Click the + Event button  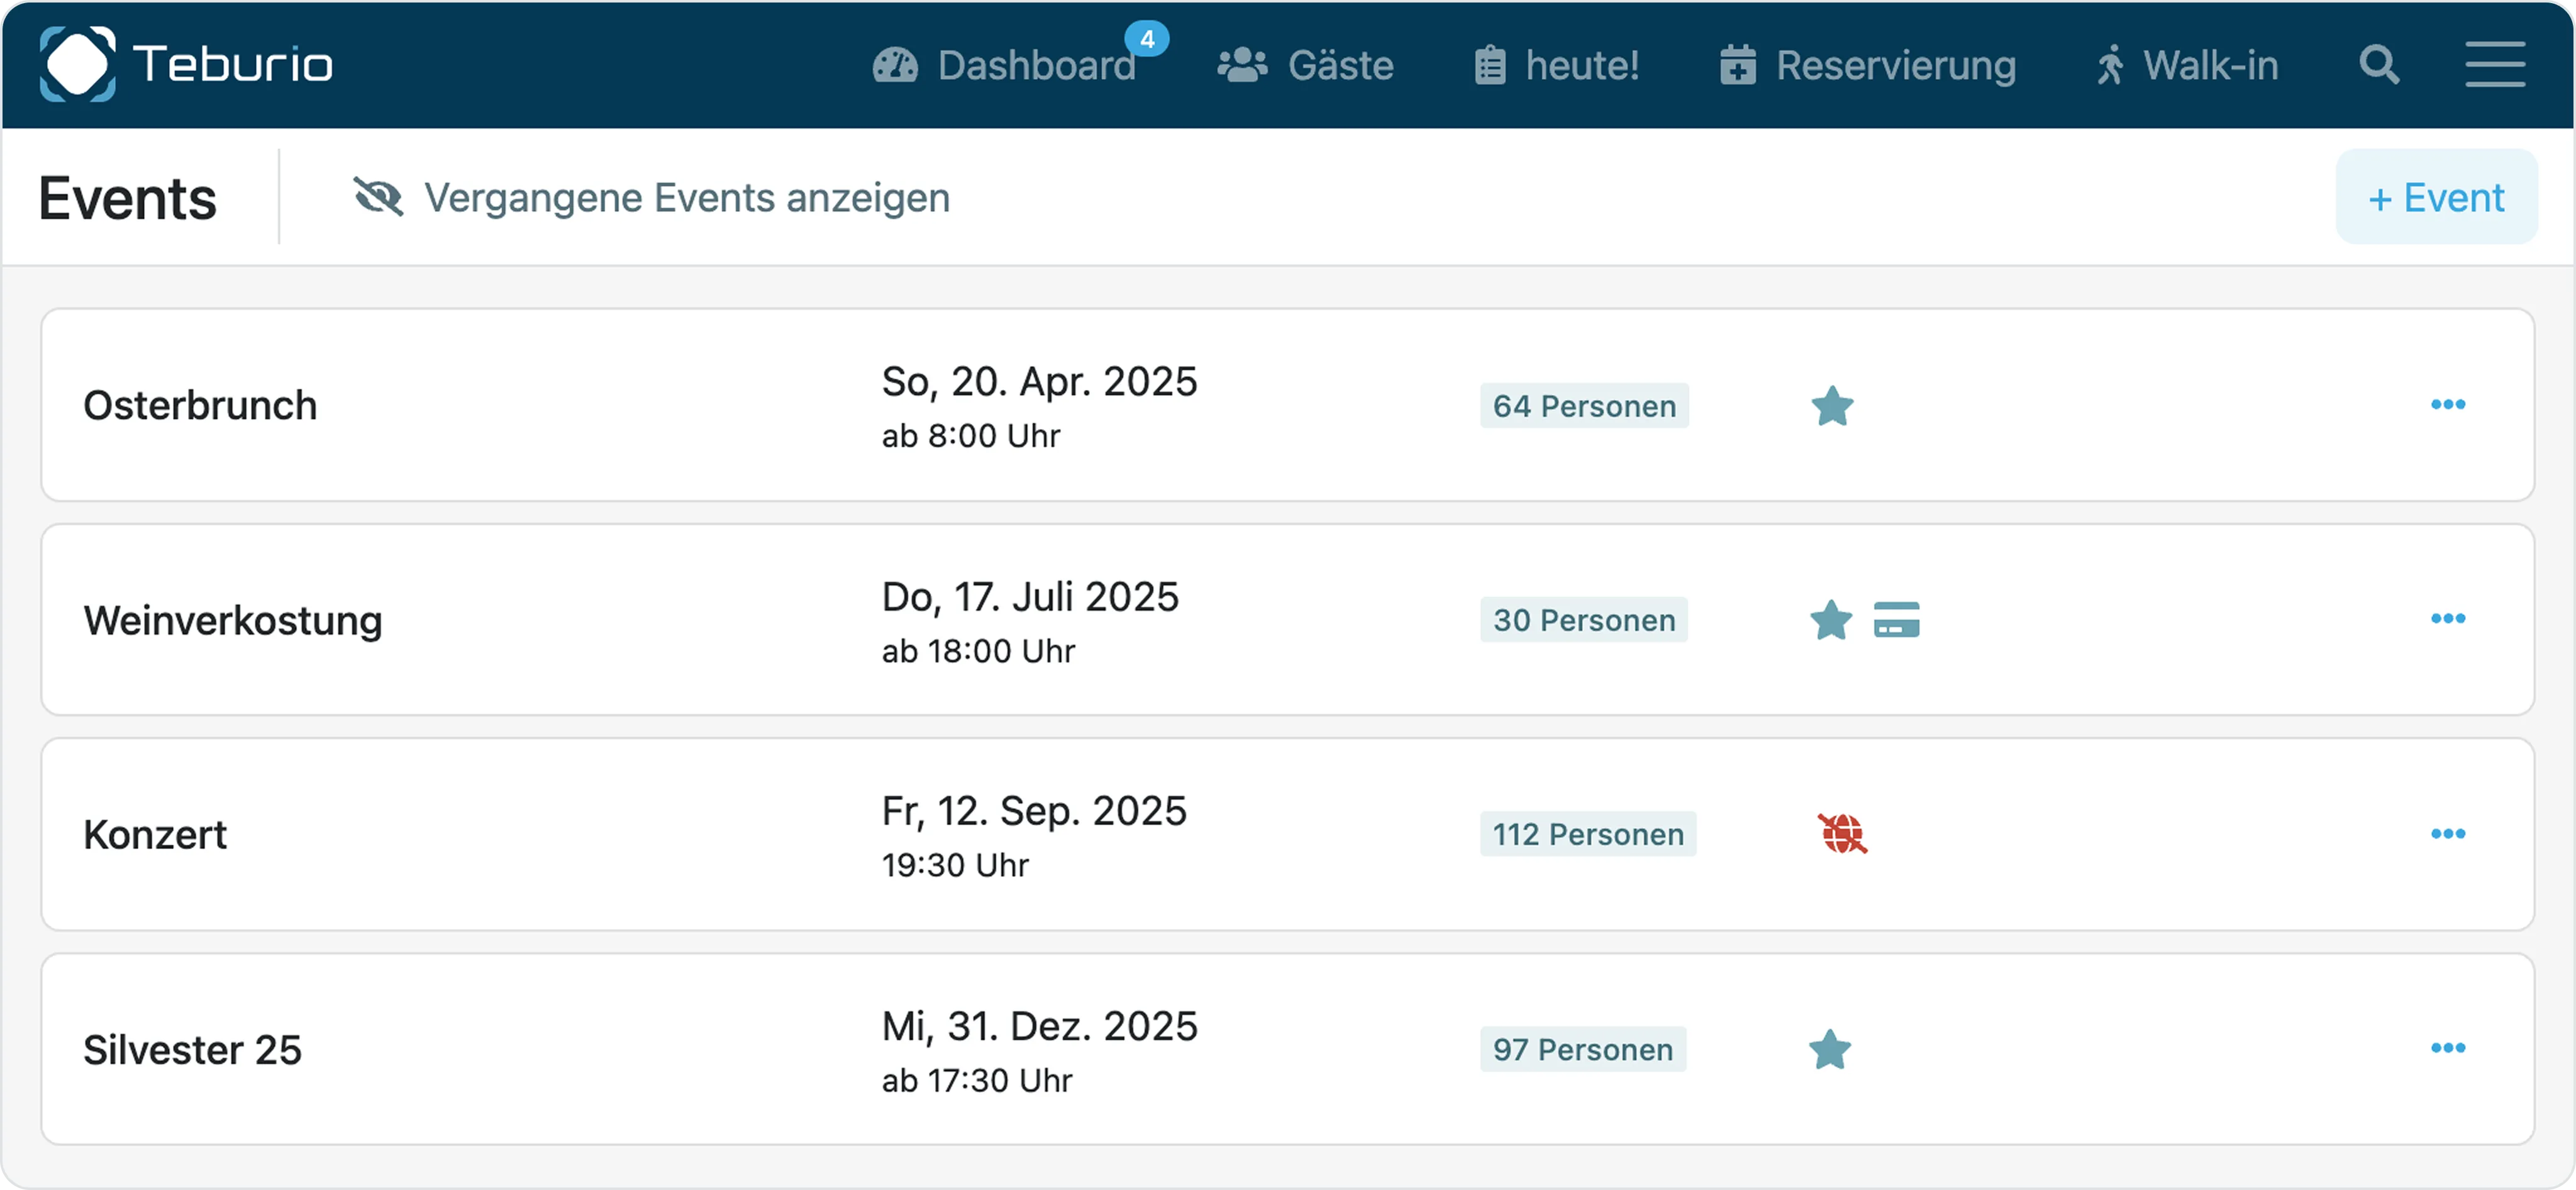[2436, 197]
